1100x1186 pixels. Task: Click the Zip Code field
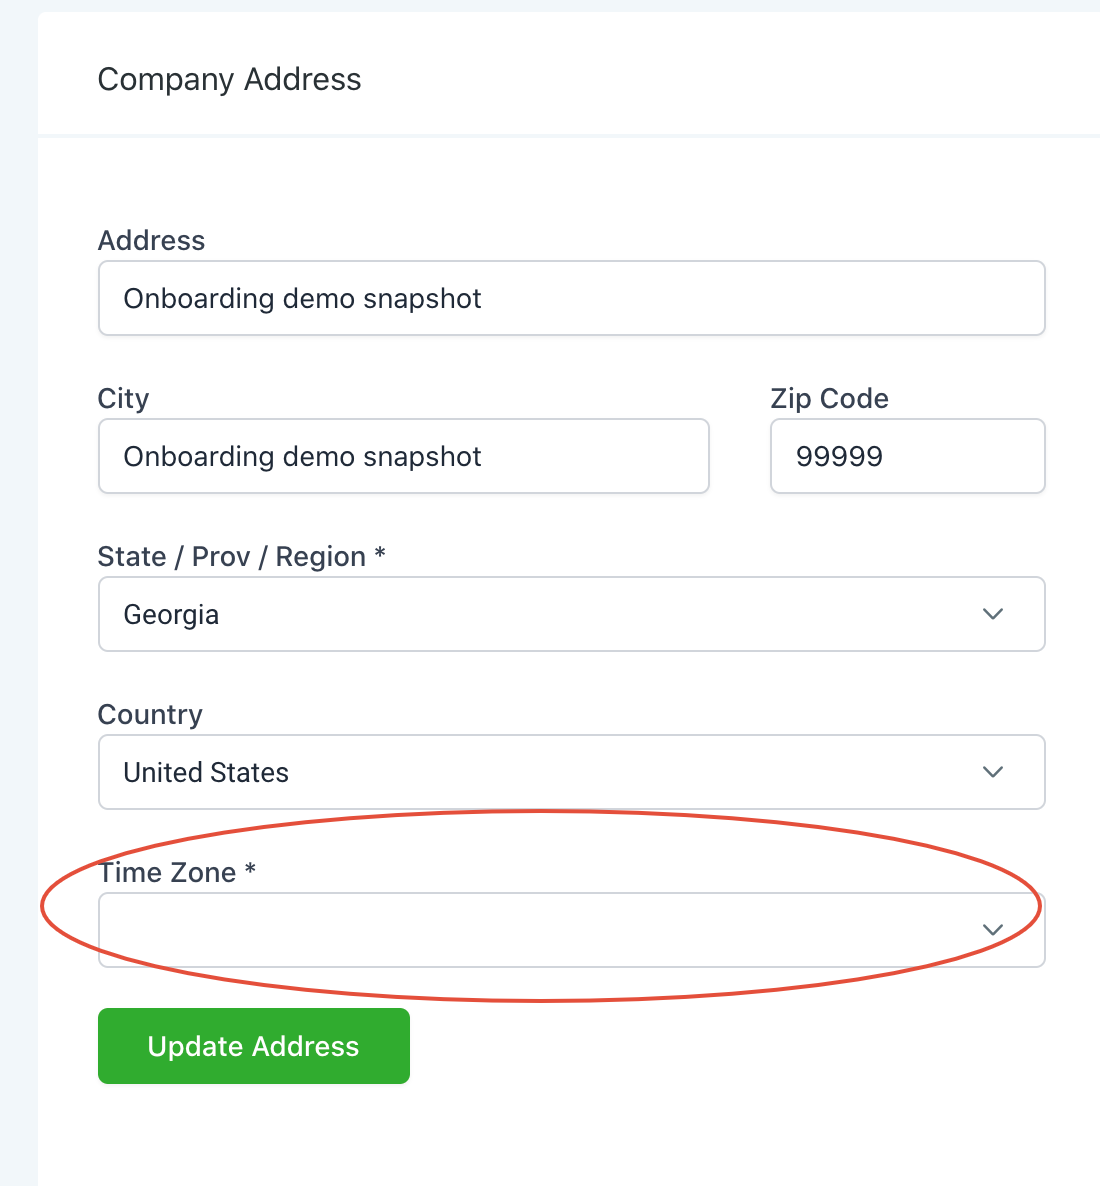tap(907, 456)
